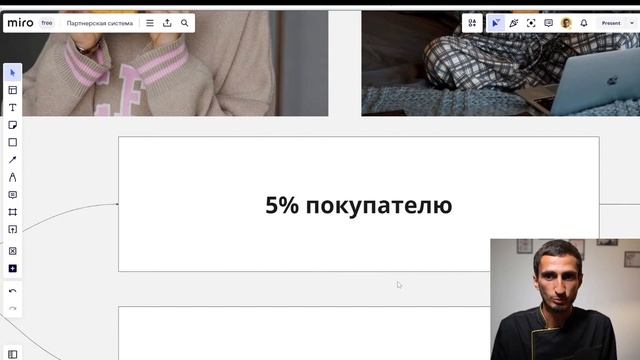Open the templates tool
The width and height of the screenshot is (640, 360).
[13, 90]
